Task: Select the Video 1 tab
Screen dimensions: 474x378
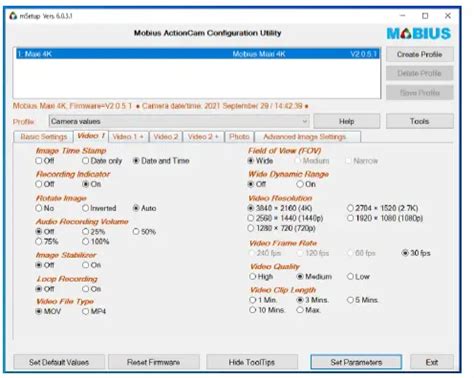Action: coord(91,136)
